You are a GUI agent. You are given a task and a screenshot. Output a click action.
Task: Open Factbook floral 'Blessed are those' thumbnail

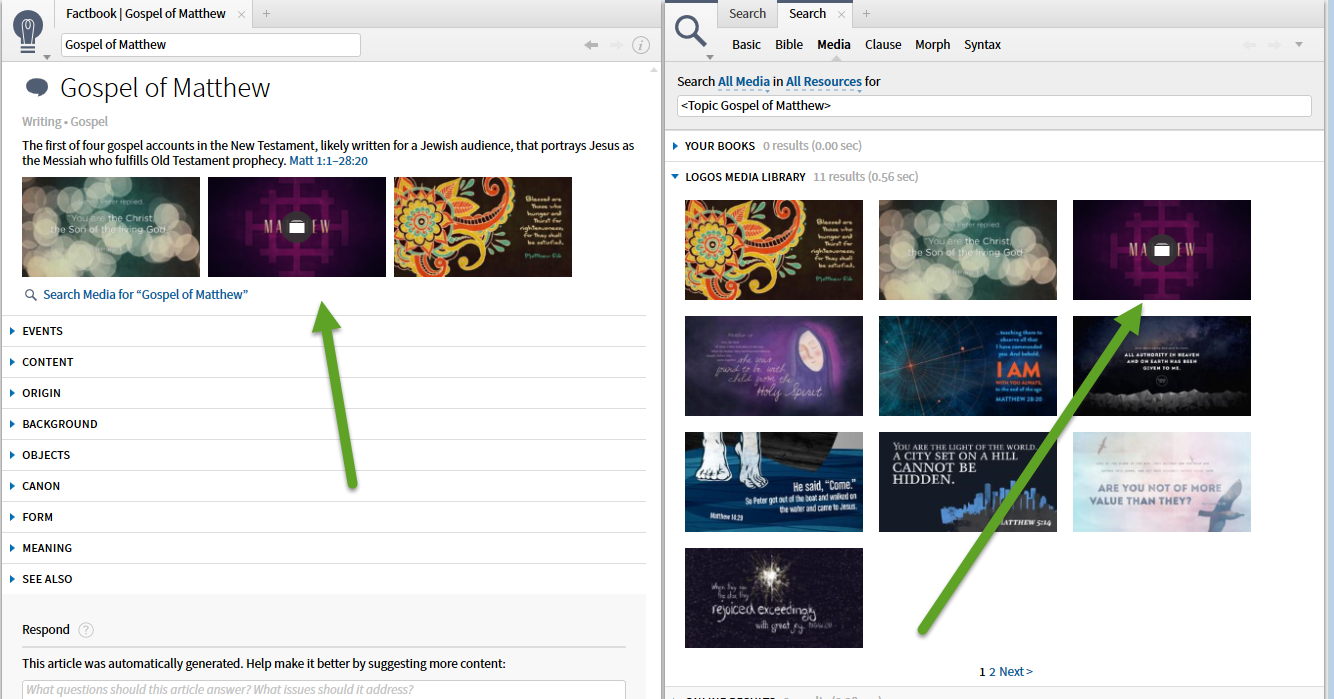click(483, 227)
